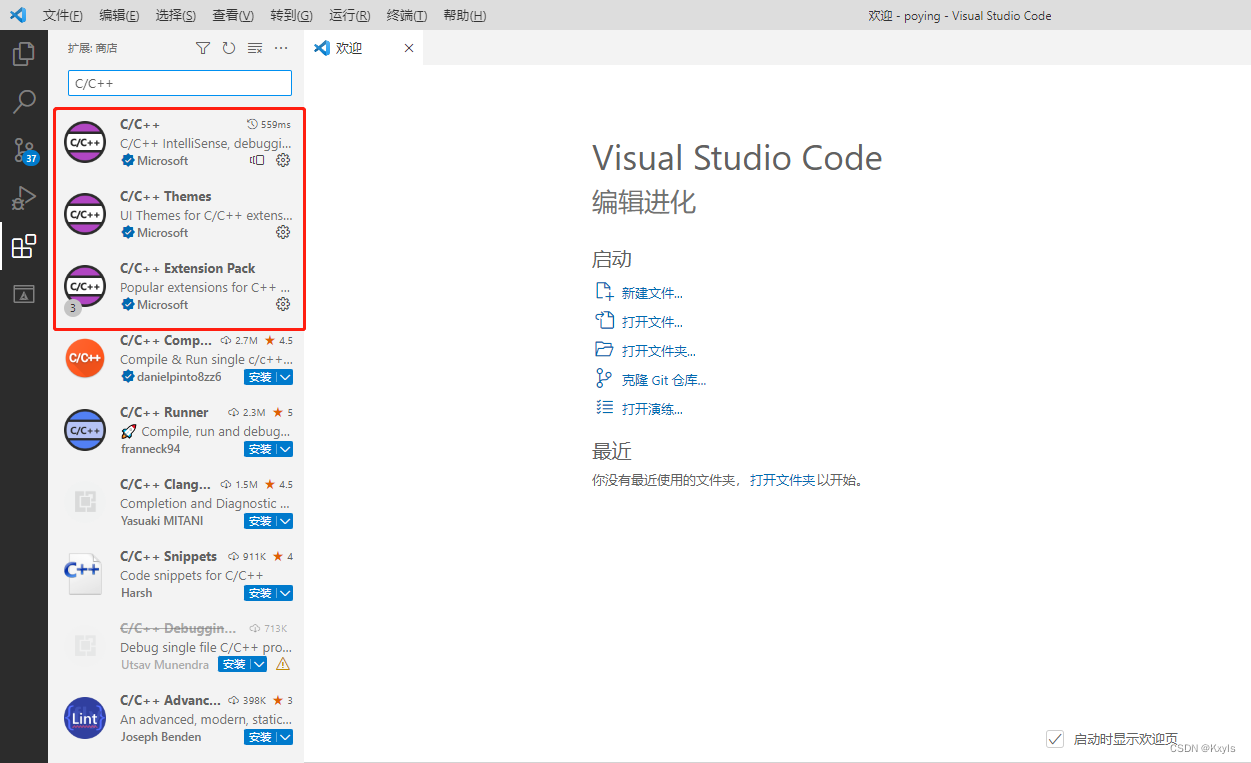Select the Extensions view icon
Screen dimensions: 1251x763
[24, 246]
